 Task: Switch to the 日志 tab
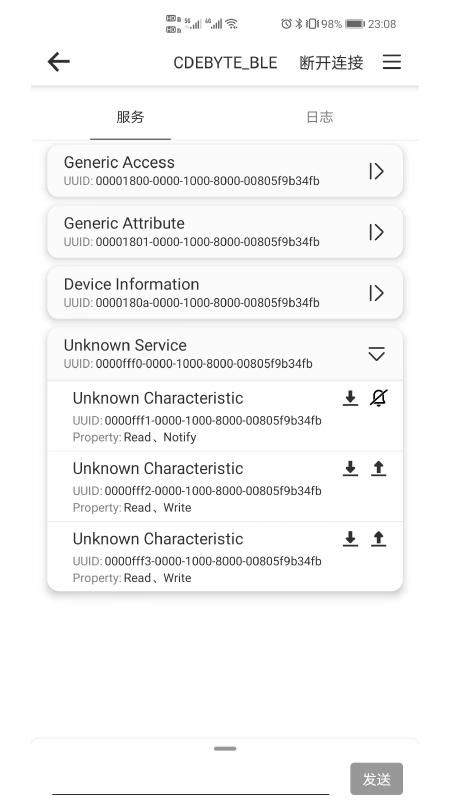pyautogui.click(x=320, y=117)
